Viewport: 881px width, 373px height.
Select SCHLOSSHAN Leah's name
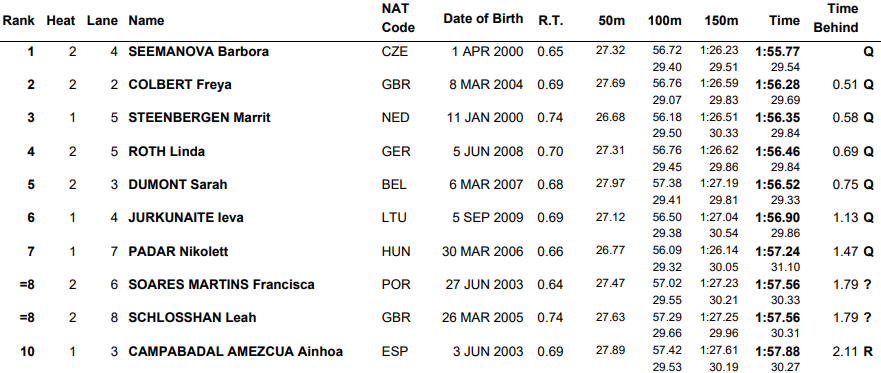[192, 318]
